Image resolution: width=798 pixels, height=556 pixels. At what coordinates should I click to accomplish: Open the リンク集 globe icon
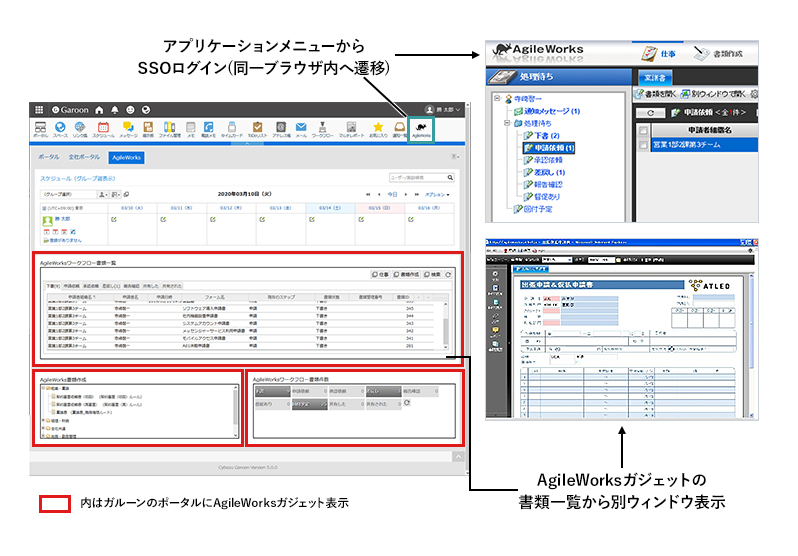pyautogui.click(x=80, y=129)
